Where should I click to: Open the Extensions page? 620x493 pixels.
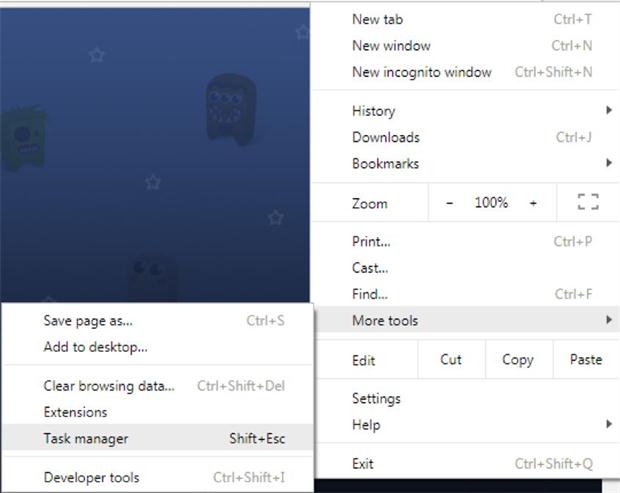pos(157,412)
